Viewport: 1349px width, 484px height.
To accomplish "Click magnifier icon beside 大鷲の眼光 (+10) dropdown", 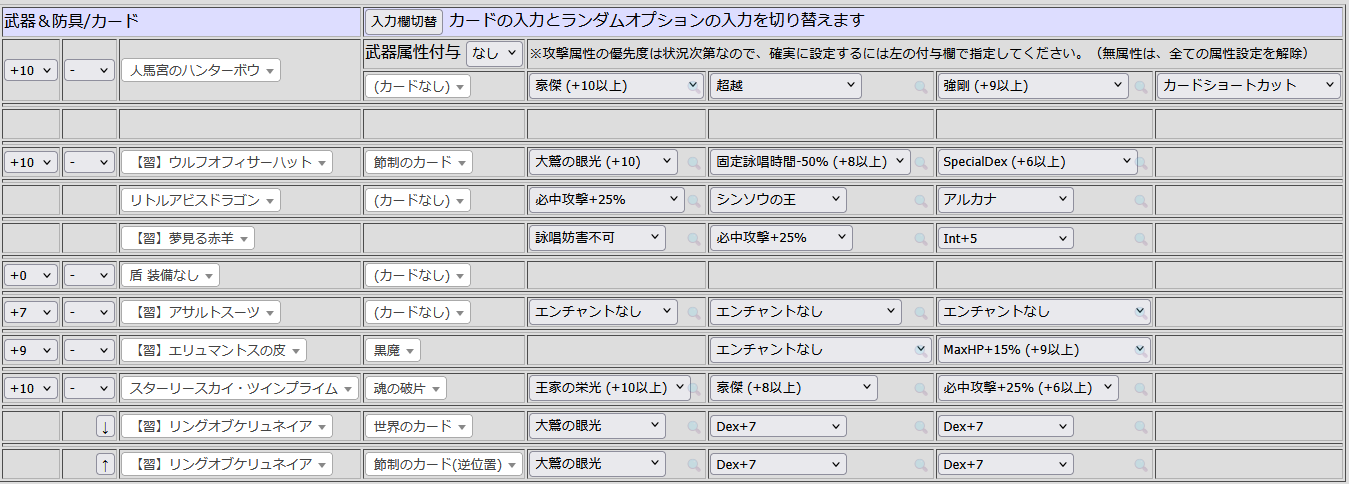I will (x=693, y=162).
